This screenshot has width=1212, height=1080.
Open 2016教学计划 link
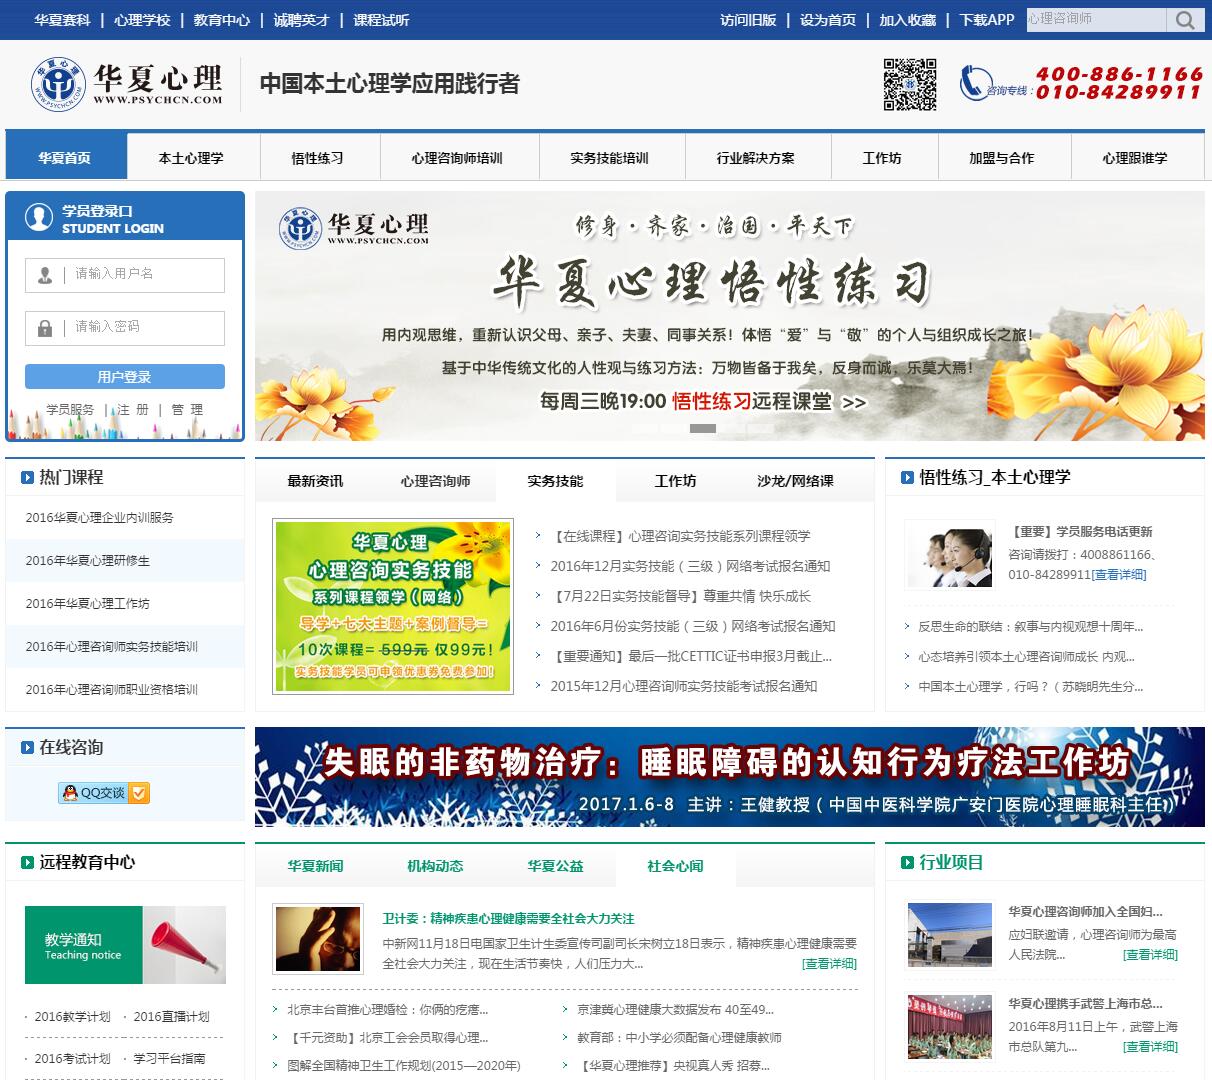(x=72, y=1017)
